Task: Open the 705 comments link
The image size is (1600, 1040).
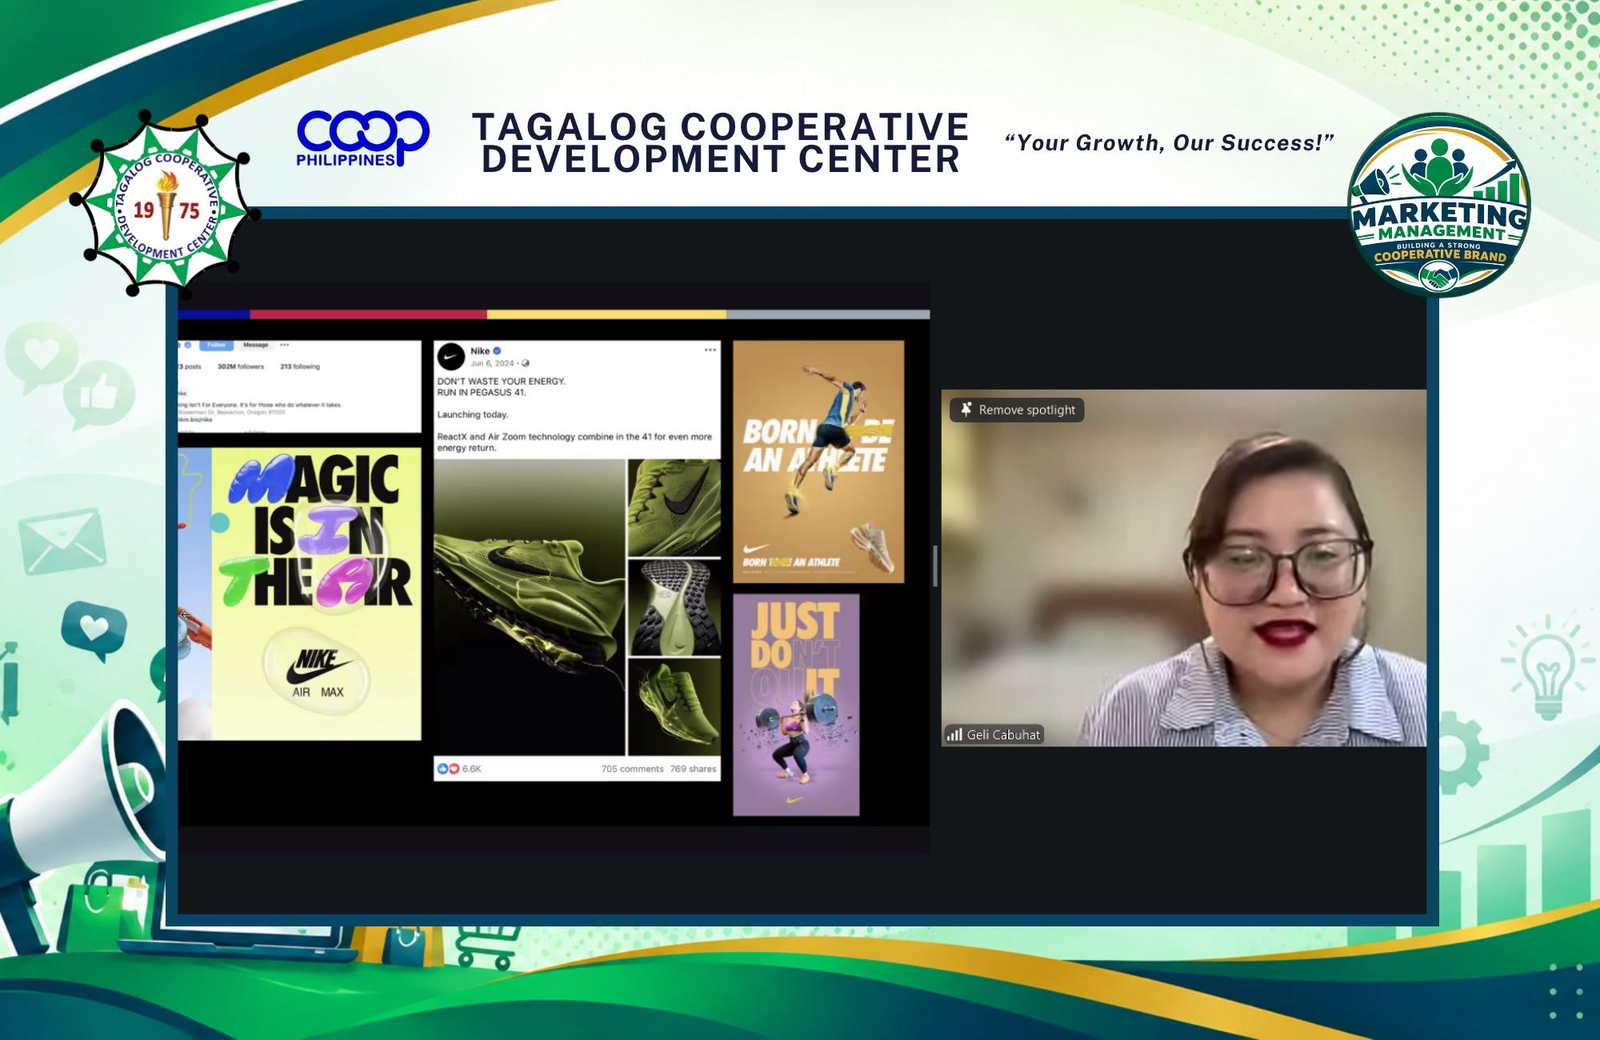Action: 632,769
